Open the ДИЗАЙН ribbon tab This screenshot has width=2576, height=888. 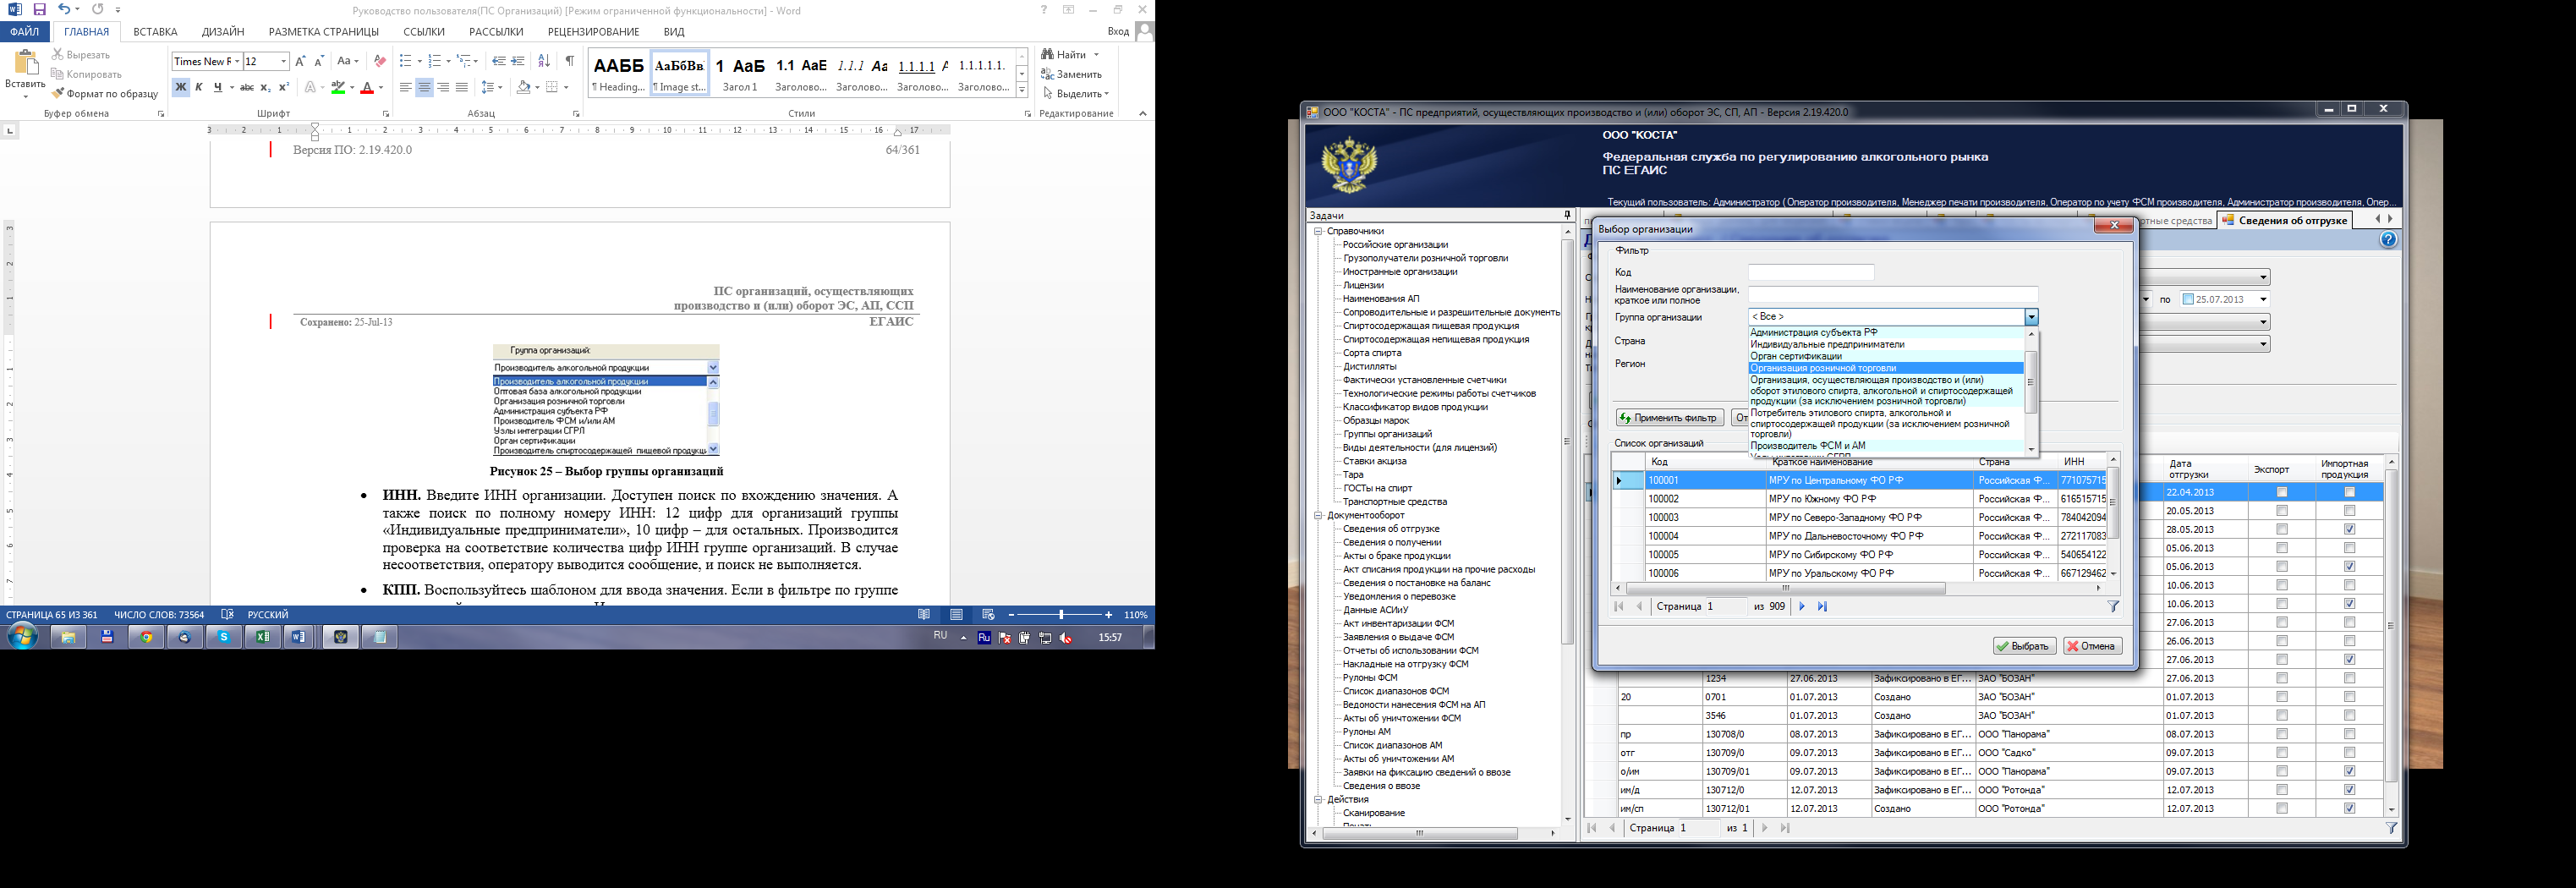point(223,32)
